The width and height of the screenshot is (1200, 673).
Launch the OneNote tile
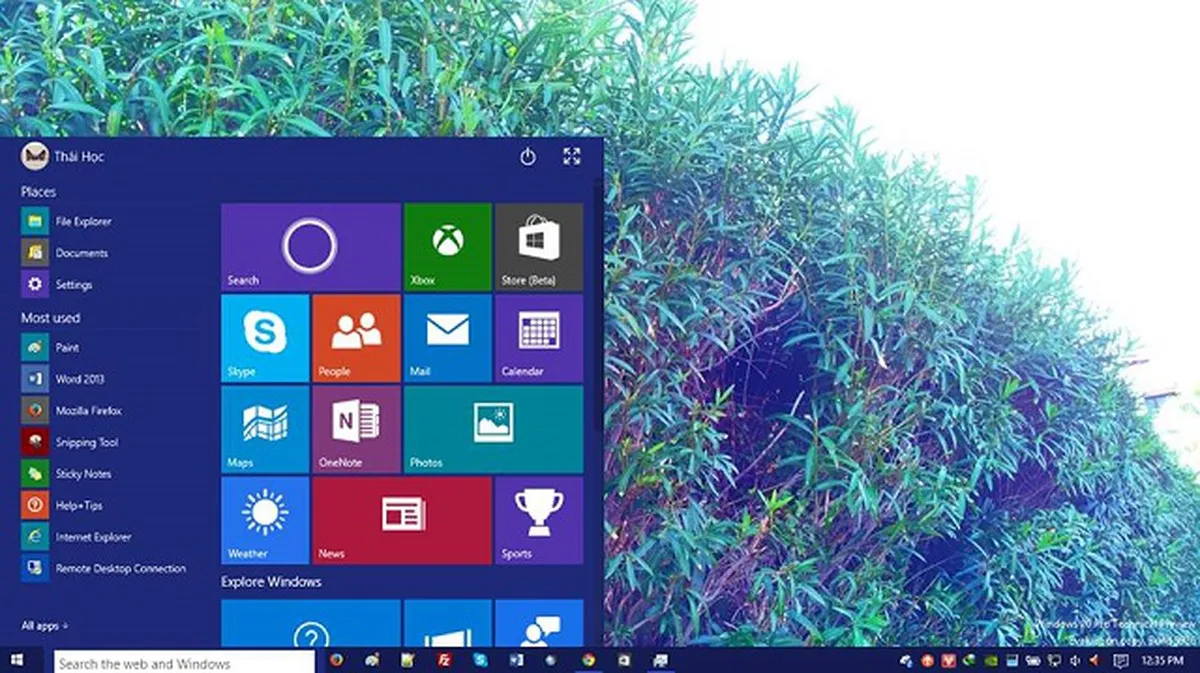coord(356,429)
